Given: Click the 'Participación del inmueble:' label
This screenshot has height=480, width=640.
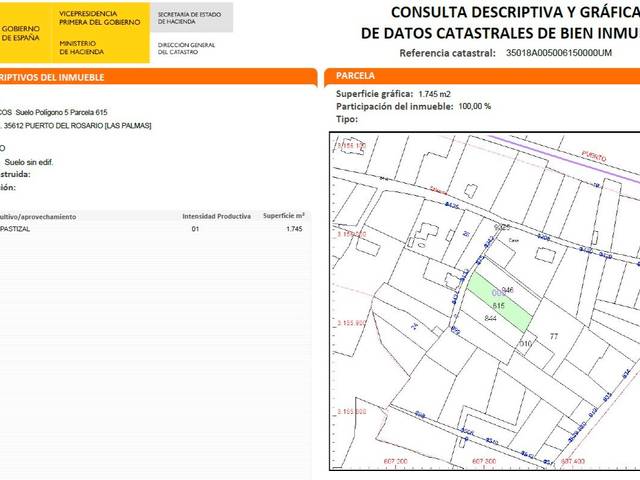Looking at the screenshot, I should tap(394, 107).
